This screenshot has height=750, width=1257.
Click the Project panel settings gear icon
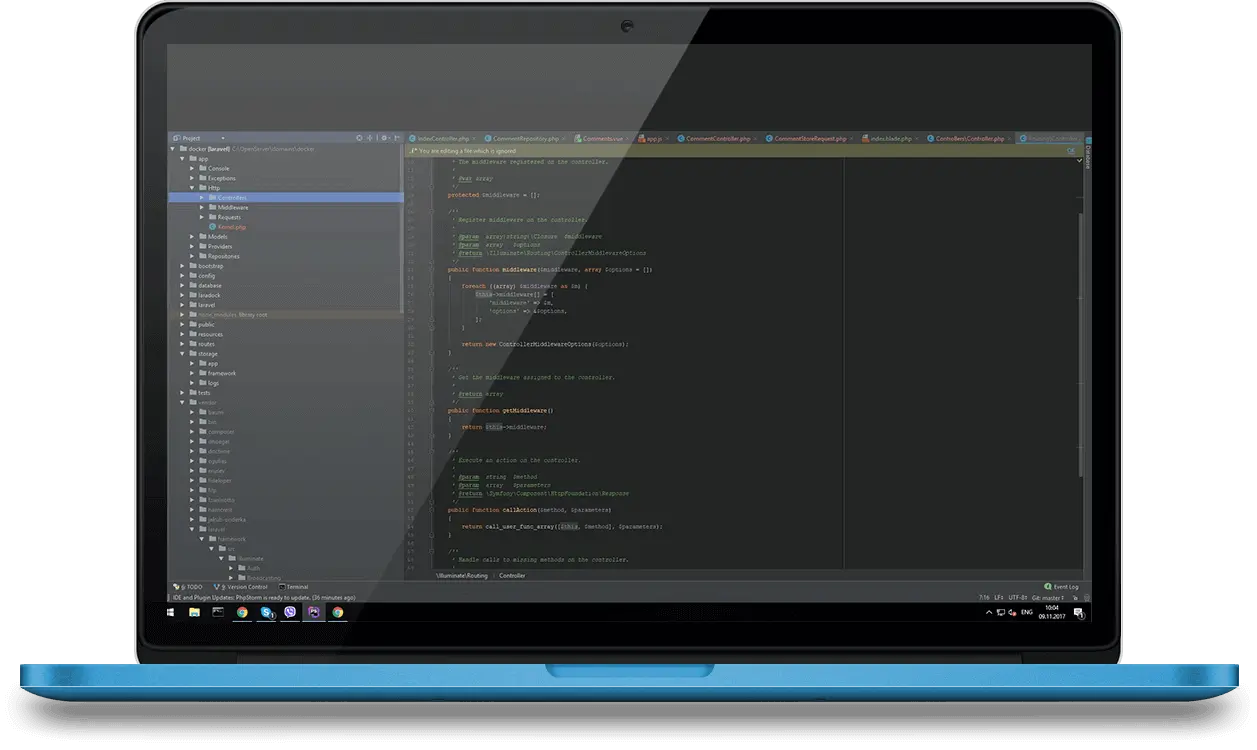pyautogui.click(x=383, y=138)
